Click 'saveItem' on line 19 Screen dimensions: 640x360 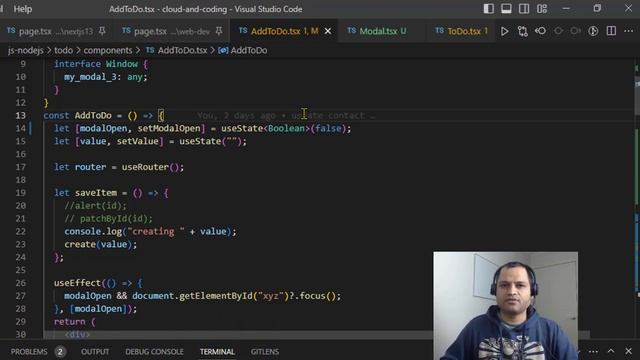96,193
